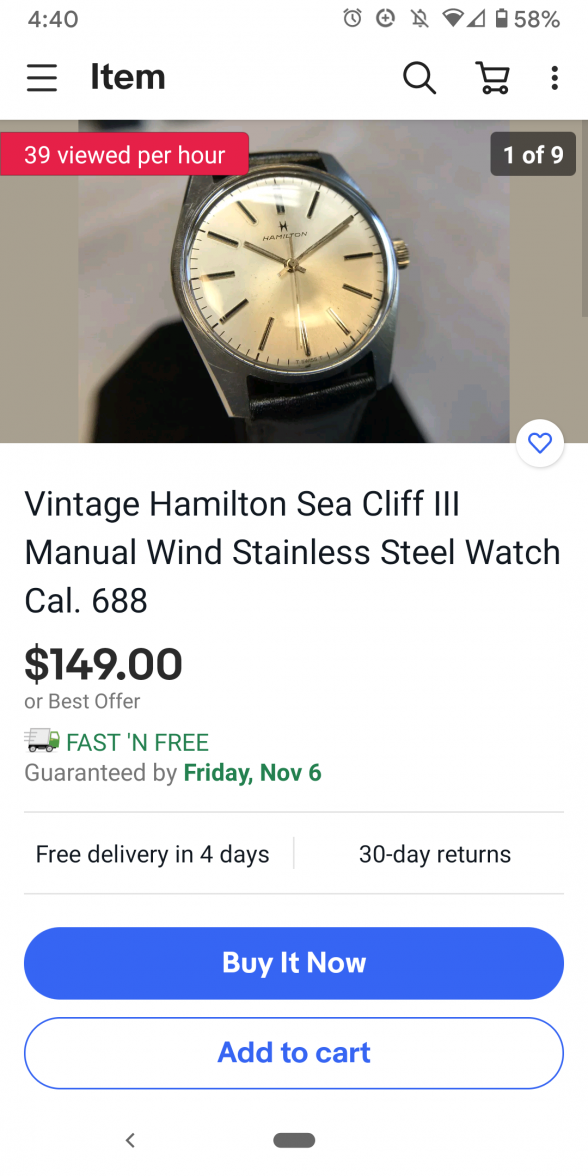Open the hamburger navigation menu
Image resolution: width=588 pixels, height=1176 pixels.
42,77
